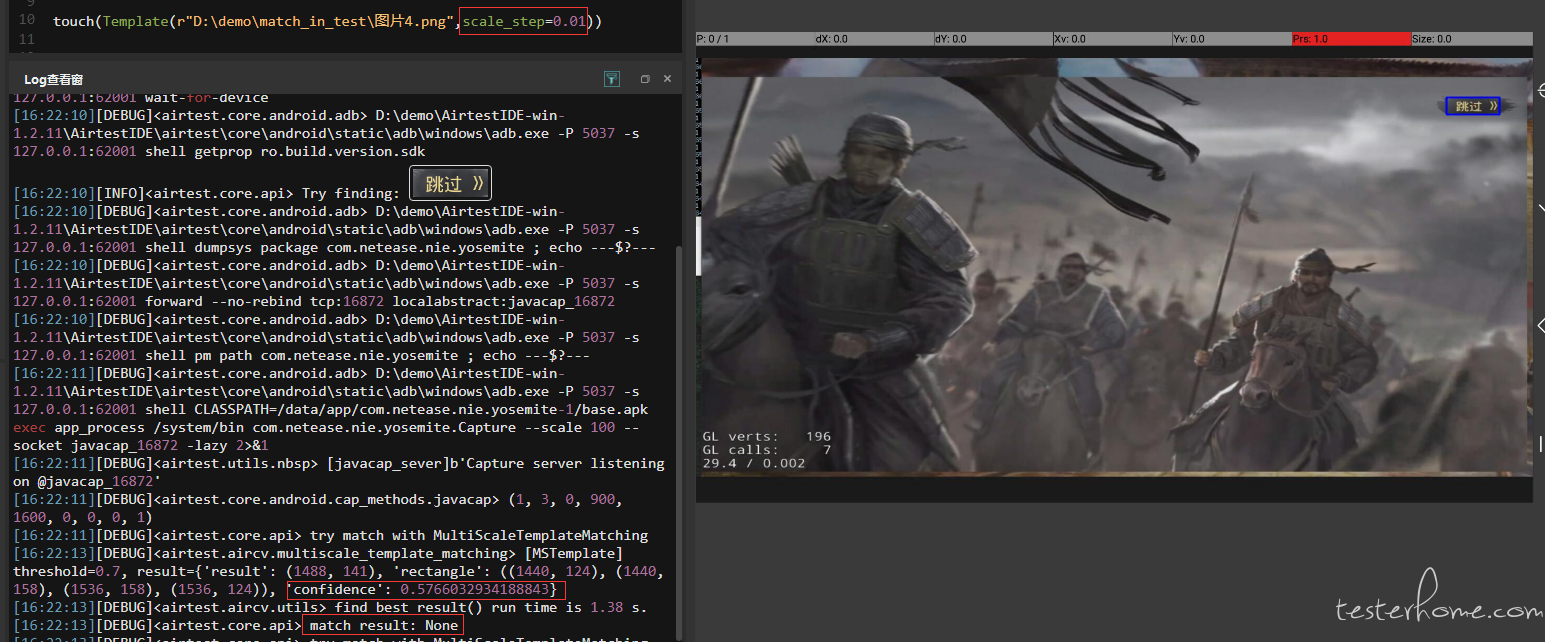
Task: Click the 图片4.png path string in code
Action: click(316, 21)
